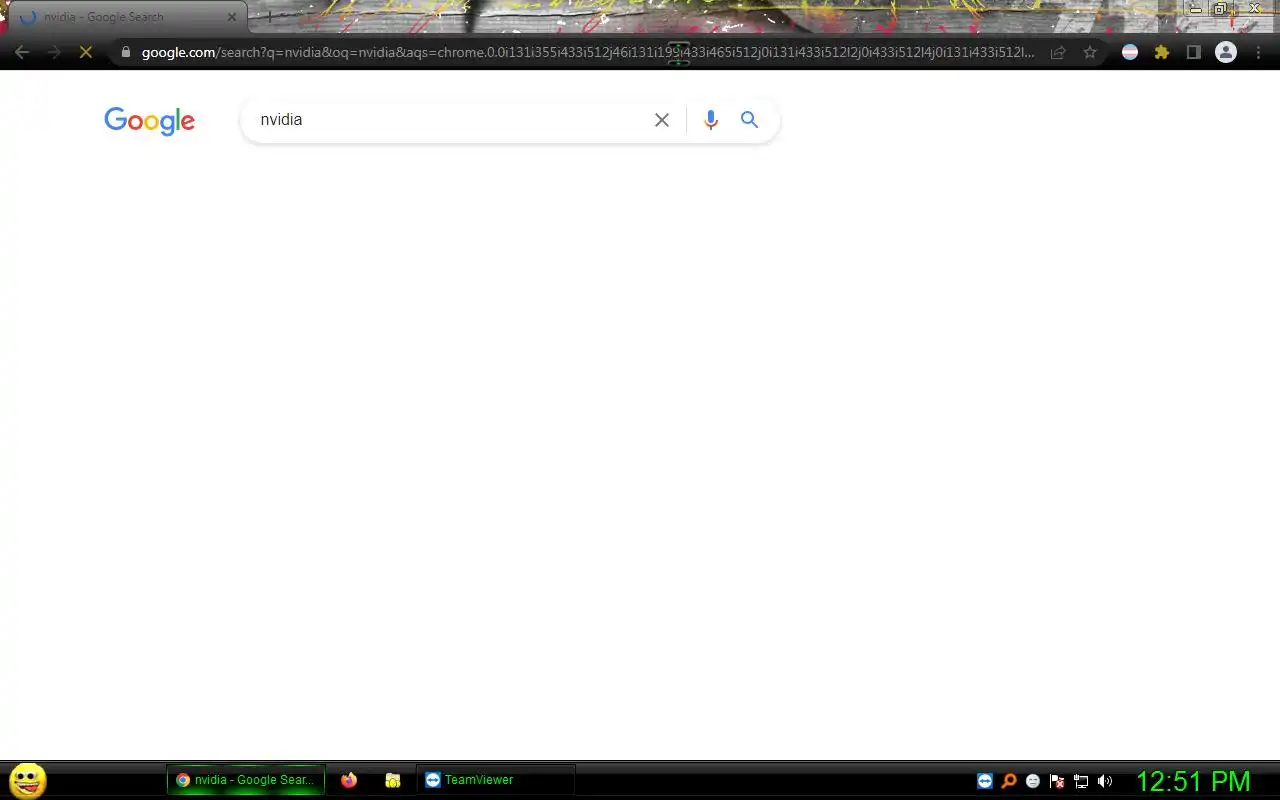The image size is (1280, 800).
Task: Close the nvidia - Google Search tab
Action: [x=232, y=17]
